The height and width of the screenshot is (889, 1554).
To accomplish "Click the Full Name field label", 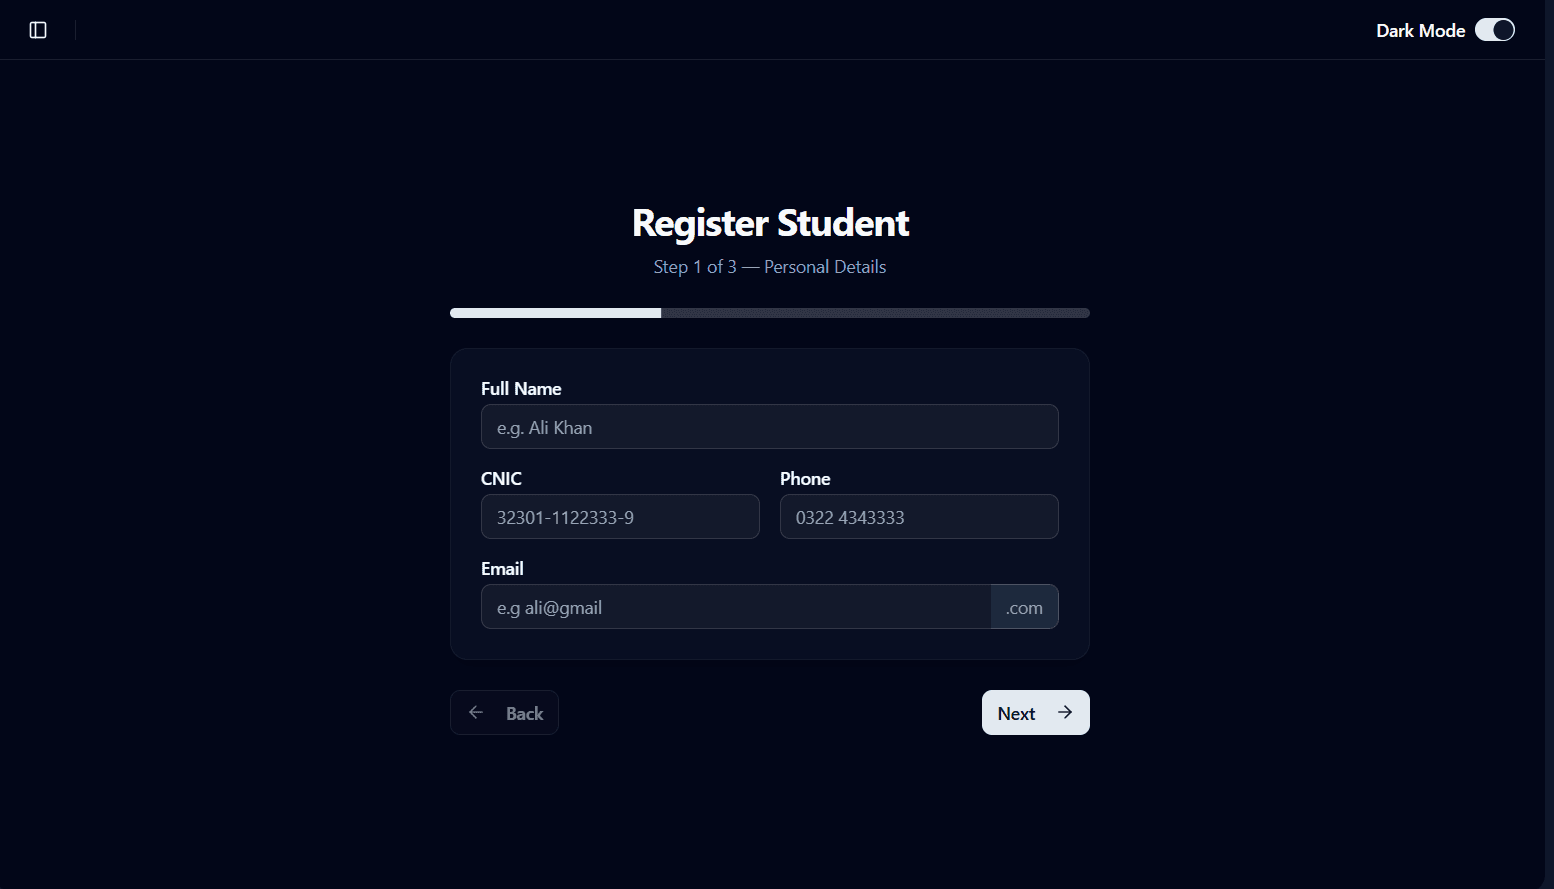I will [521, 388].
